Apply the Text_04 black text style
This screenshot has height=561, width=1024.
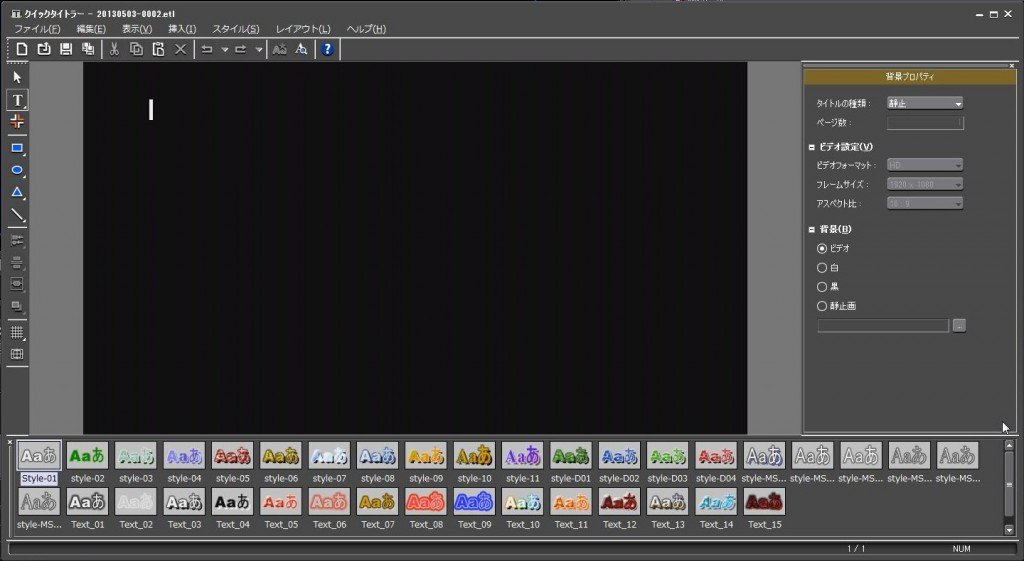click(232, 502)
